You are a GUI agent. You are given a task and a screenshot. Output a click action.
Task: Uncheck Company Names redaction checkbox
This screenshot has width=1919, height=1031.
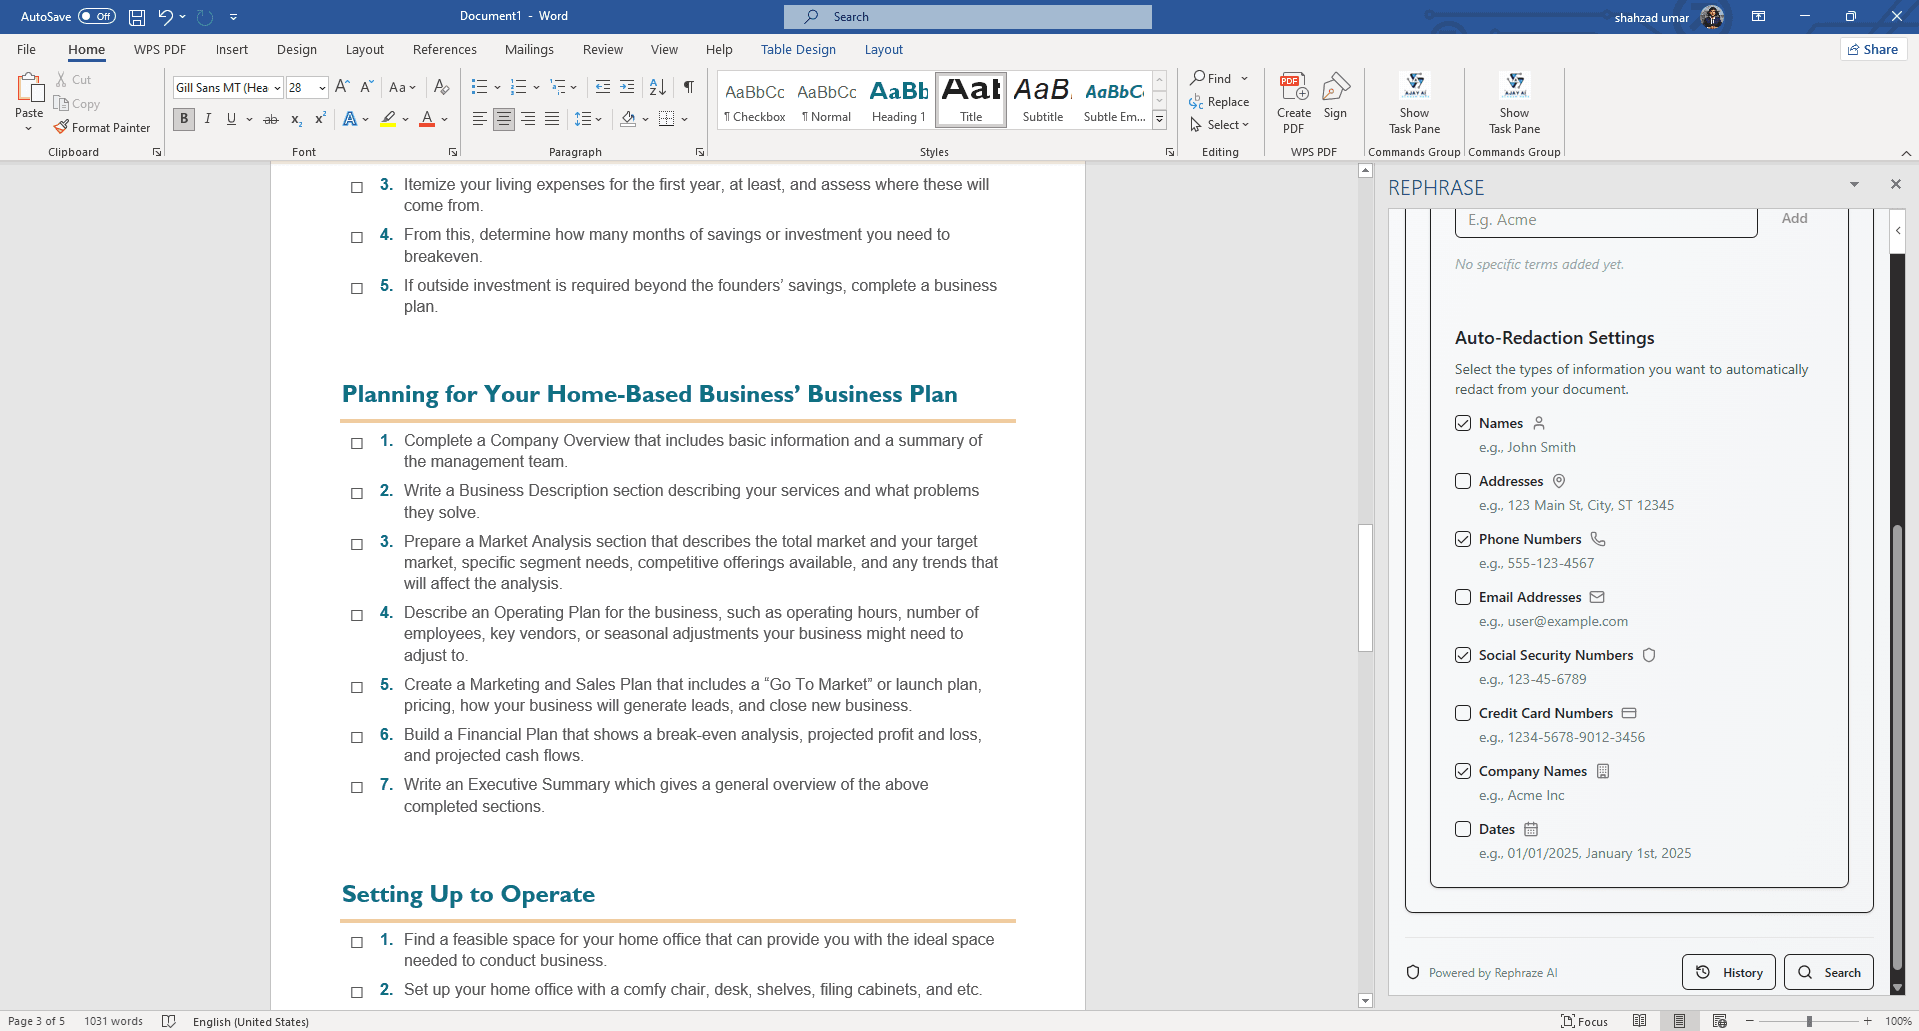1463,771
